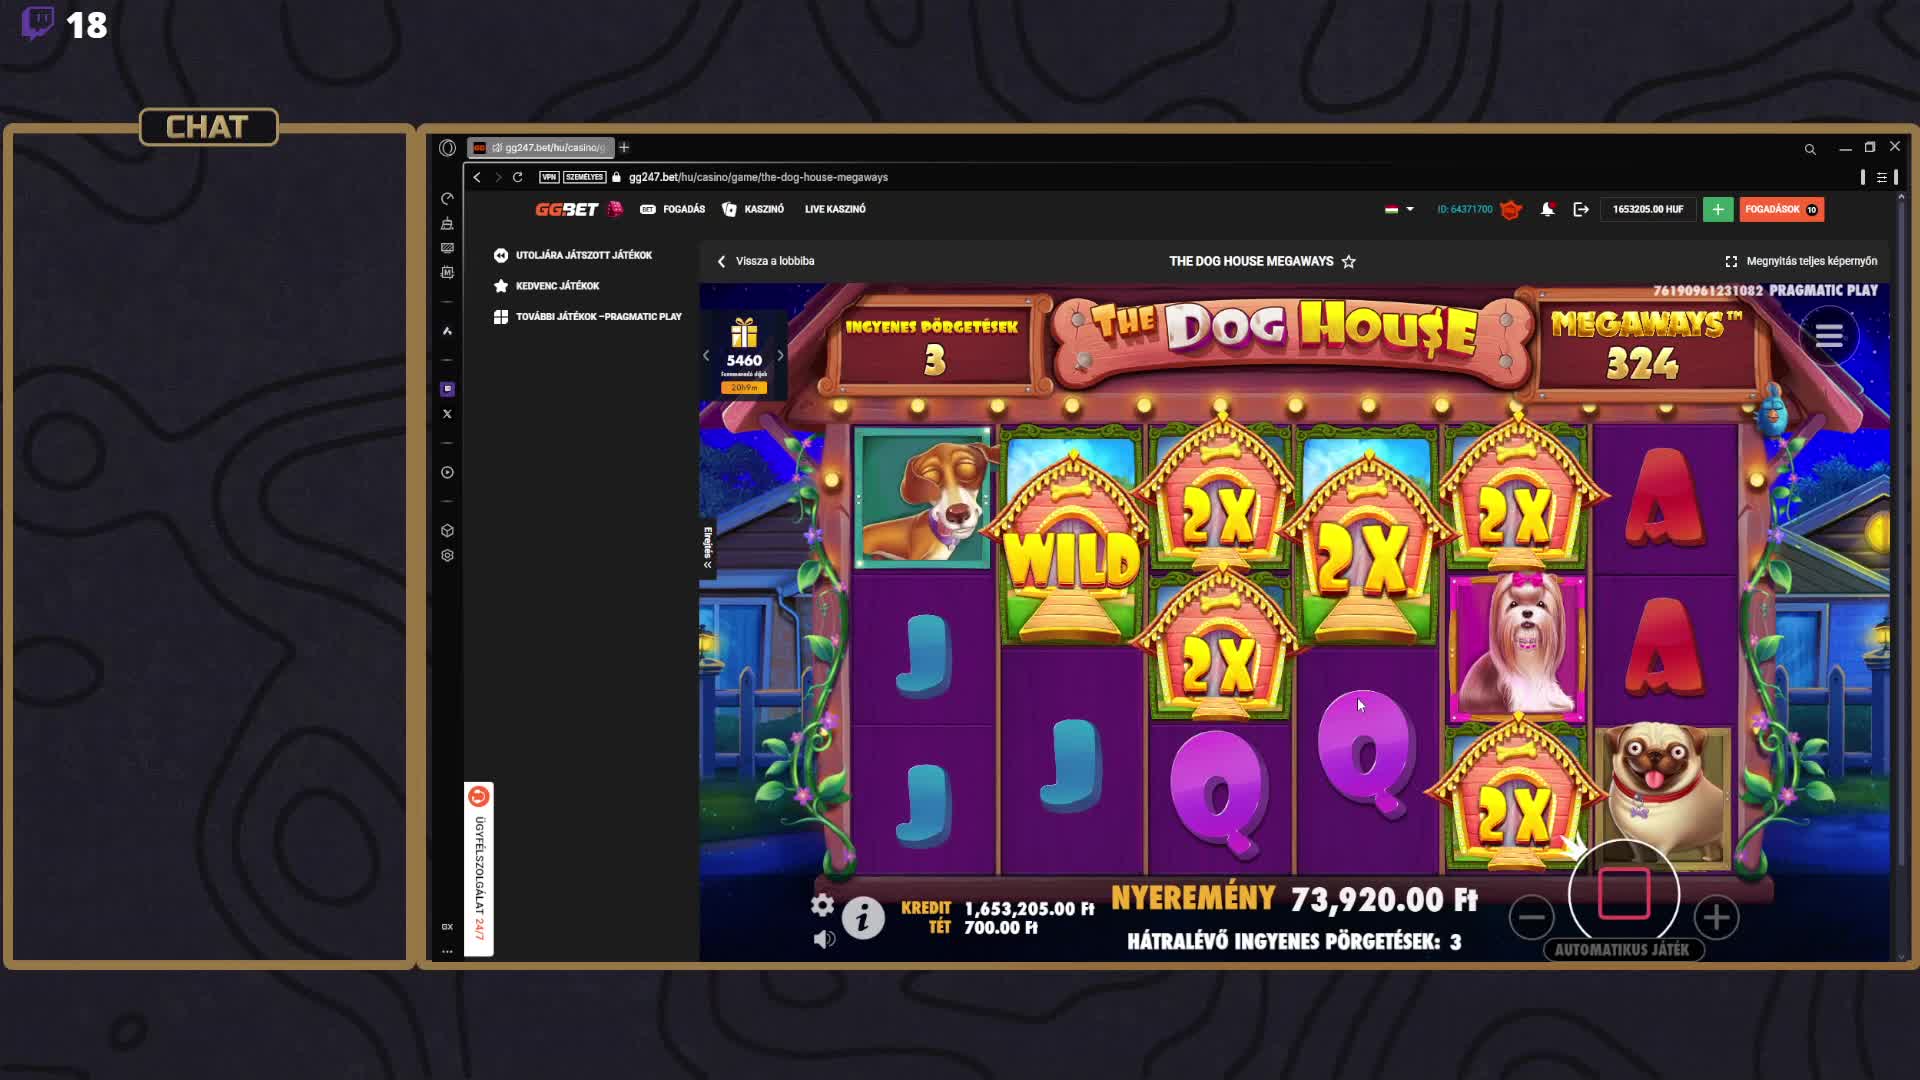Open sidebar three-dots more menu
The width and height of the screenshot is (1920, 1080).
point(447,951)
